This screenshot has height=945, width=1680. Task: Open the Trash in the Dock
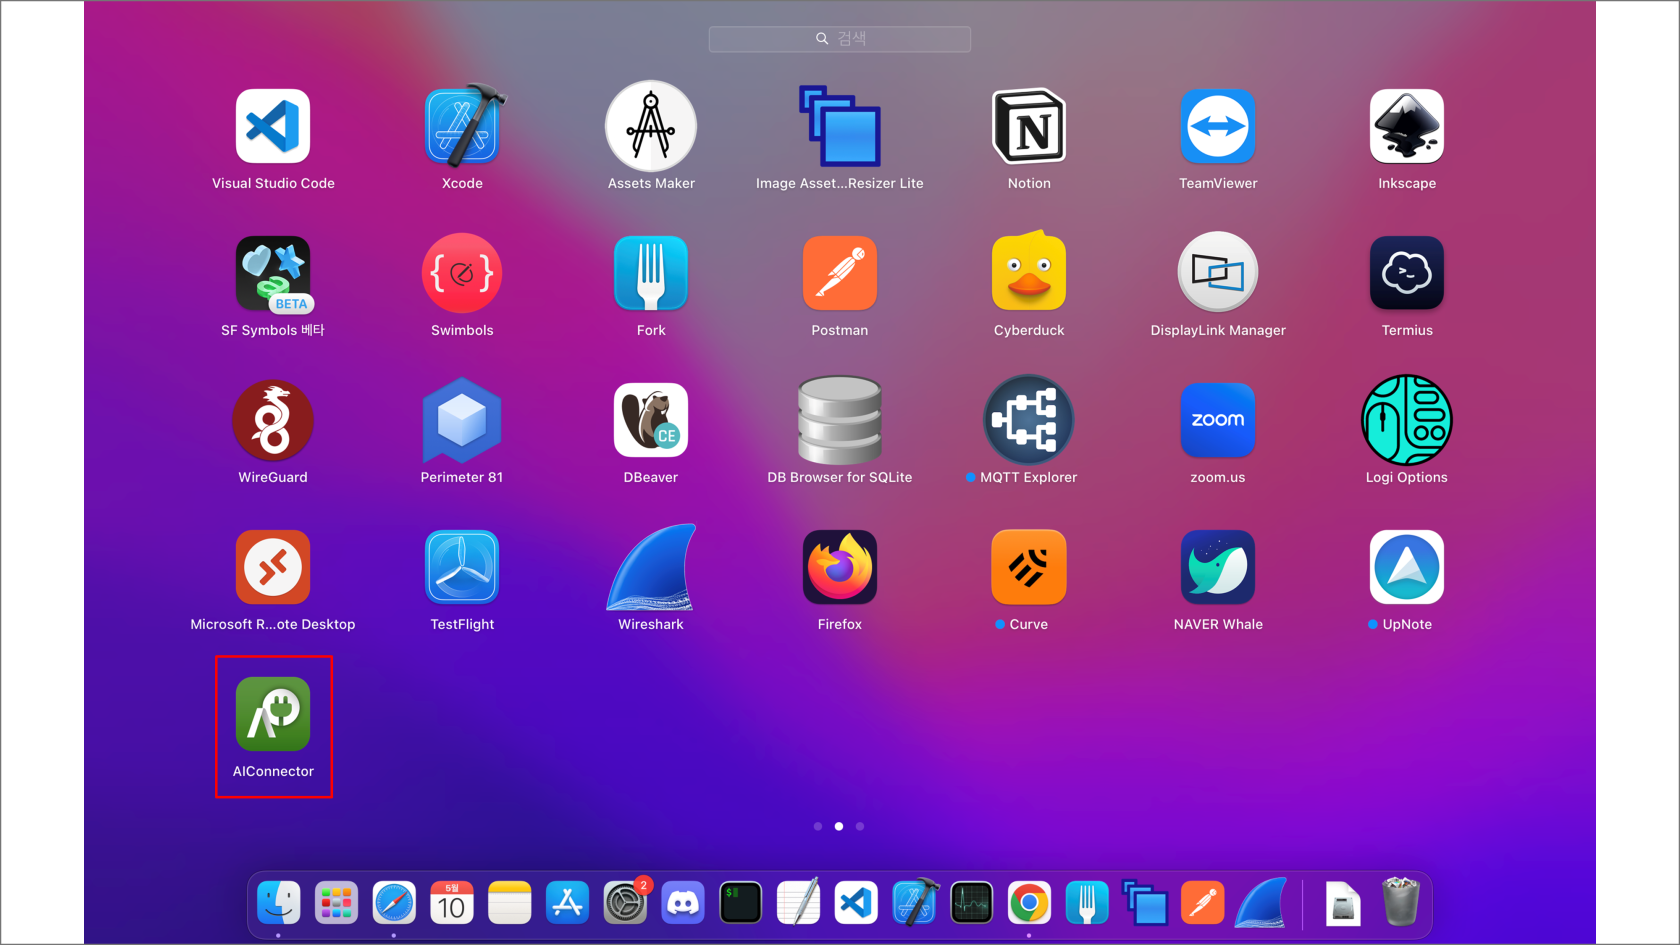(x=1400, y=903)
